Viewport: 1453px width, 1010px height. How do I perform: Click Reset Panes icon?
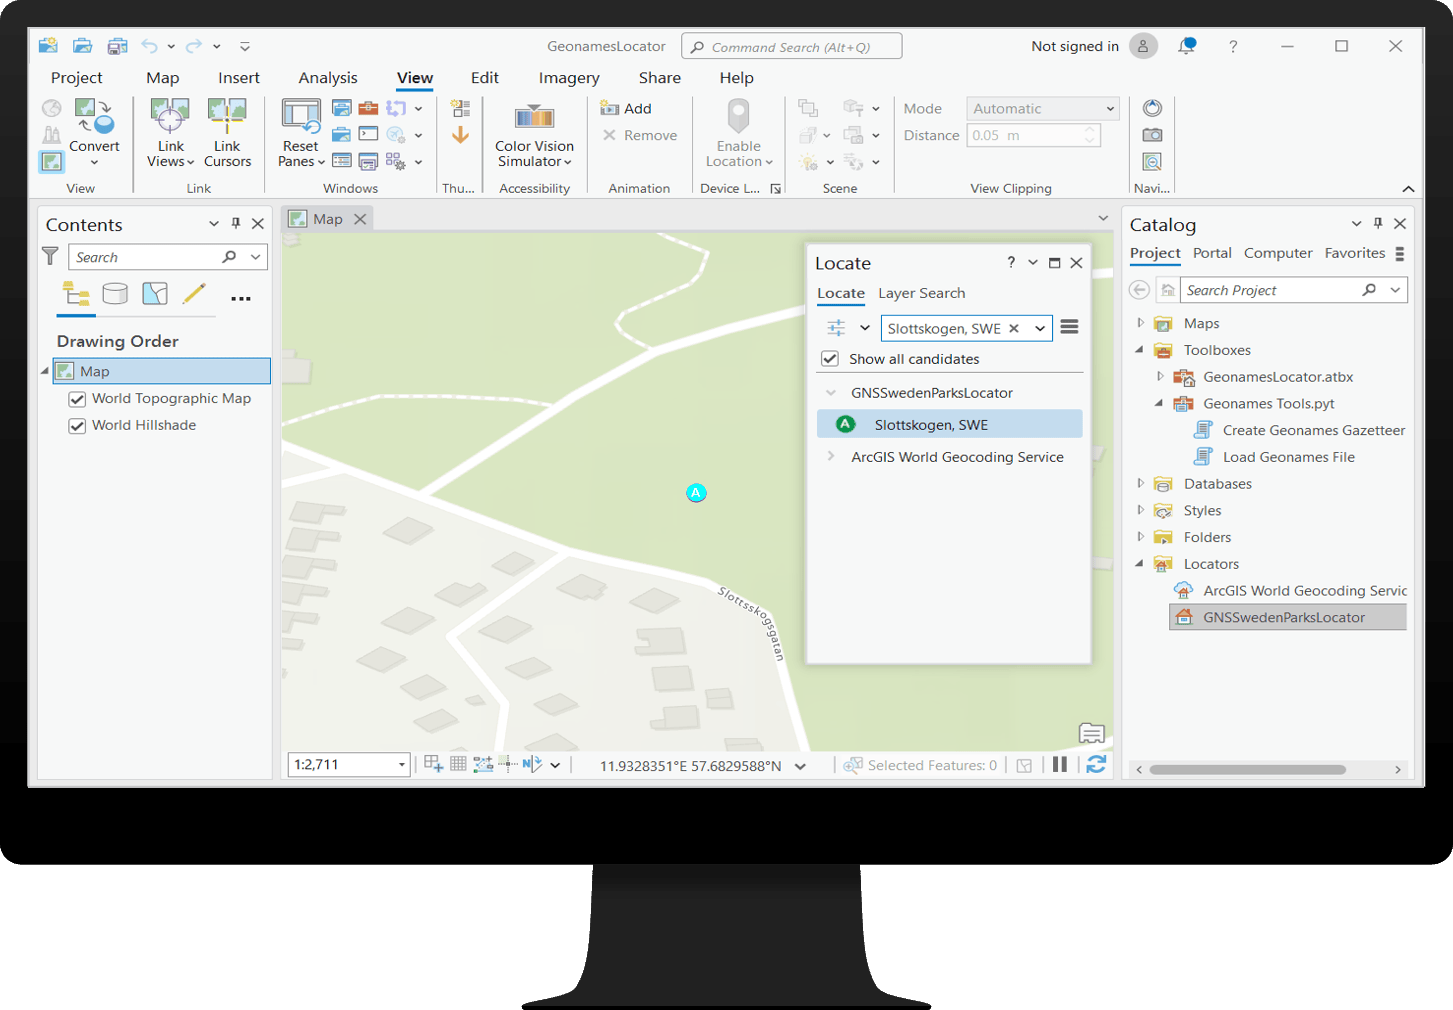point(300,116)
